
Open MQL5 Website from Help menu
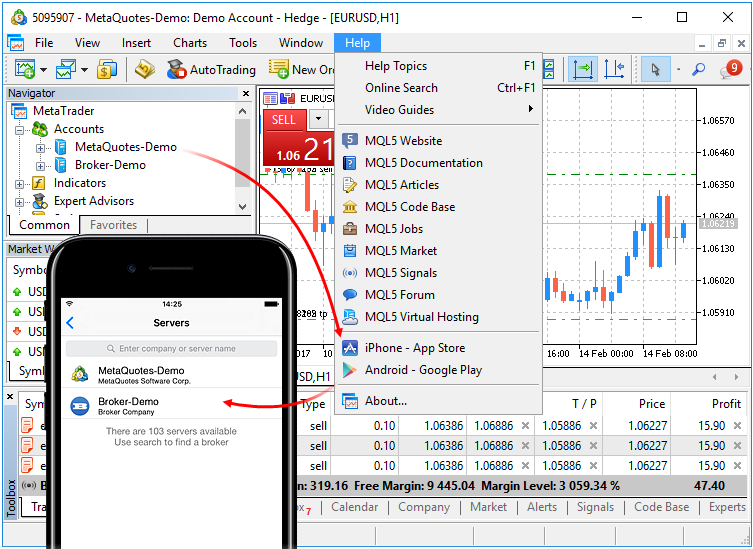[x=438, y=141]
